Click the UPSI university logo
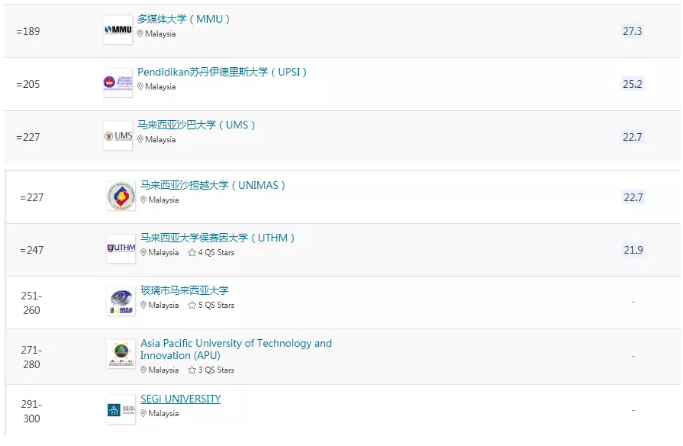The image size is (683, 446). (118, 82)
